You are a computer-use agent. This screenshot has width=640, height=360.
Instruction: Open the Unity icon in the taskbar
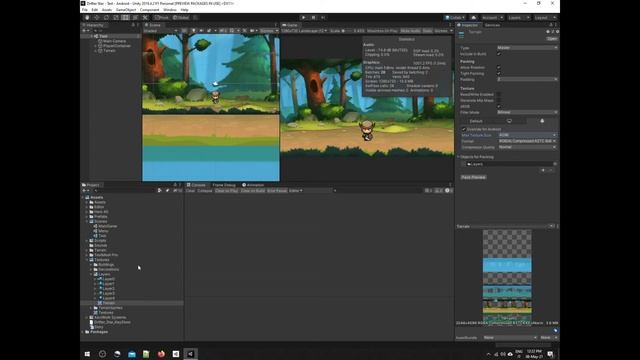(x=191, y=354)
